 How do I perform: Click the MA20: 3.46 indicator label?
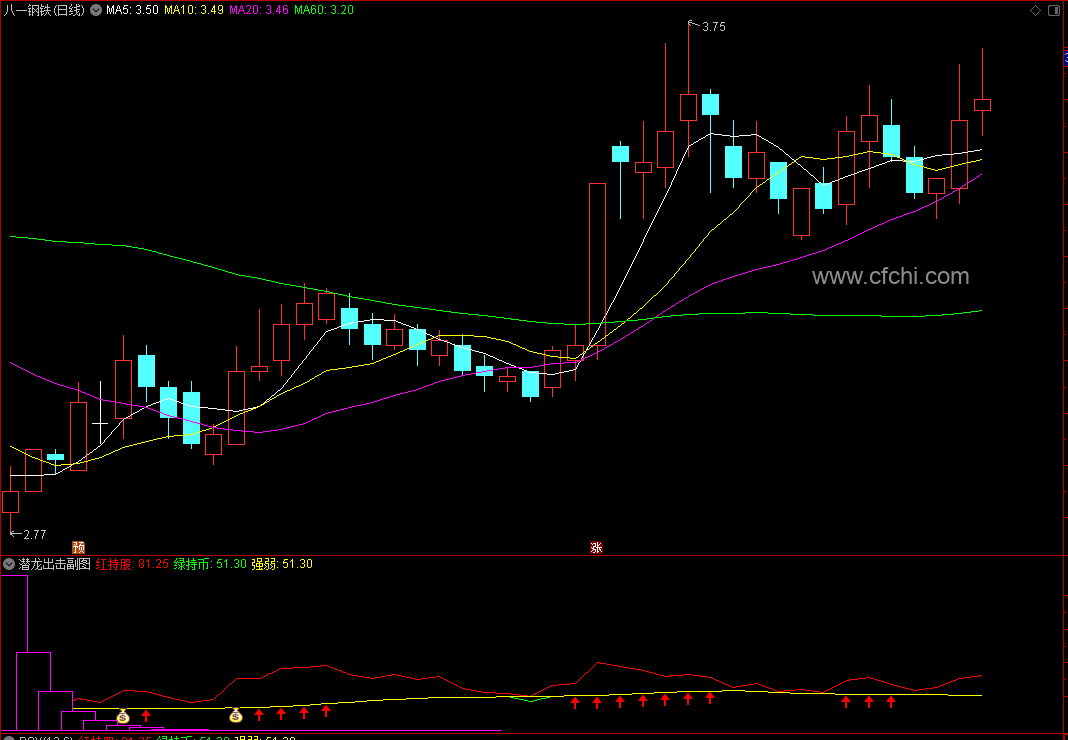click(259, 10)
